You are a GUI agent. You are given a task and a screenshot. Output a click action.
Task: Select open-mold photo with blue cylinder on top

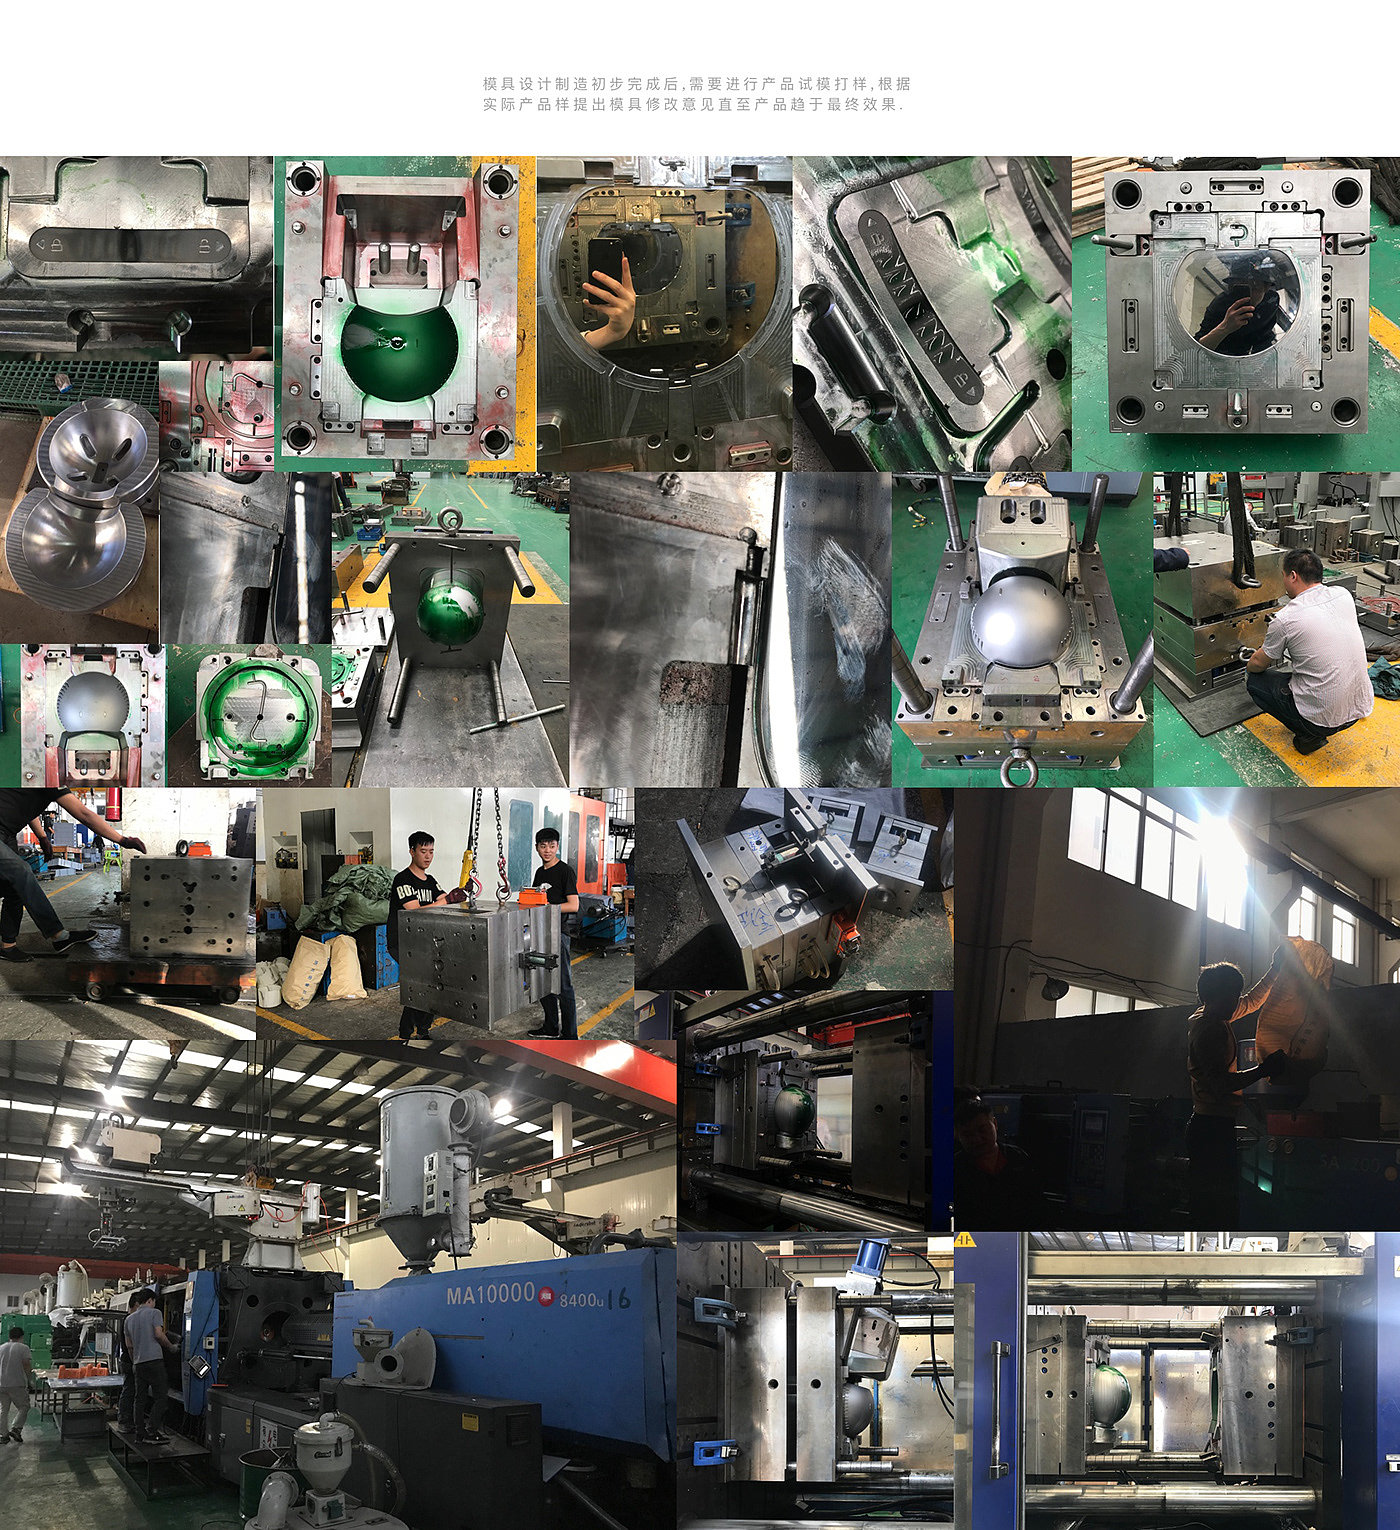[x=815, y=1380]
